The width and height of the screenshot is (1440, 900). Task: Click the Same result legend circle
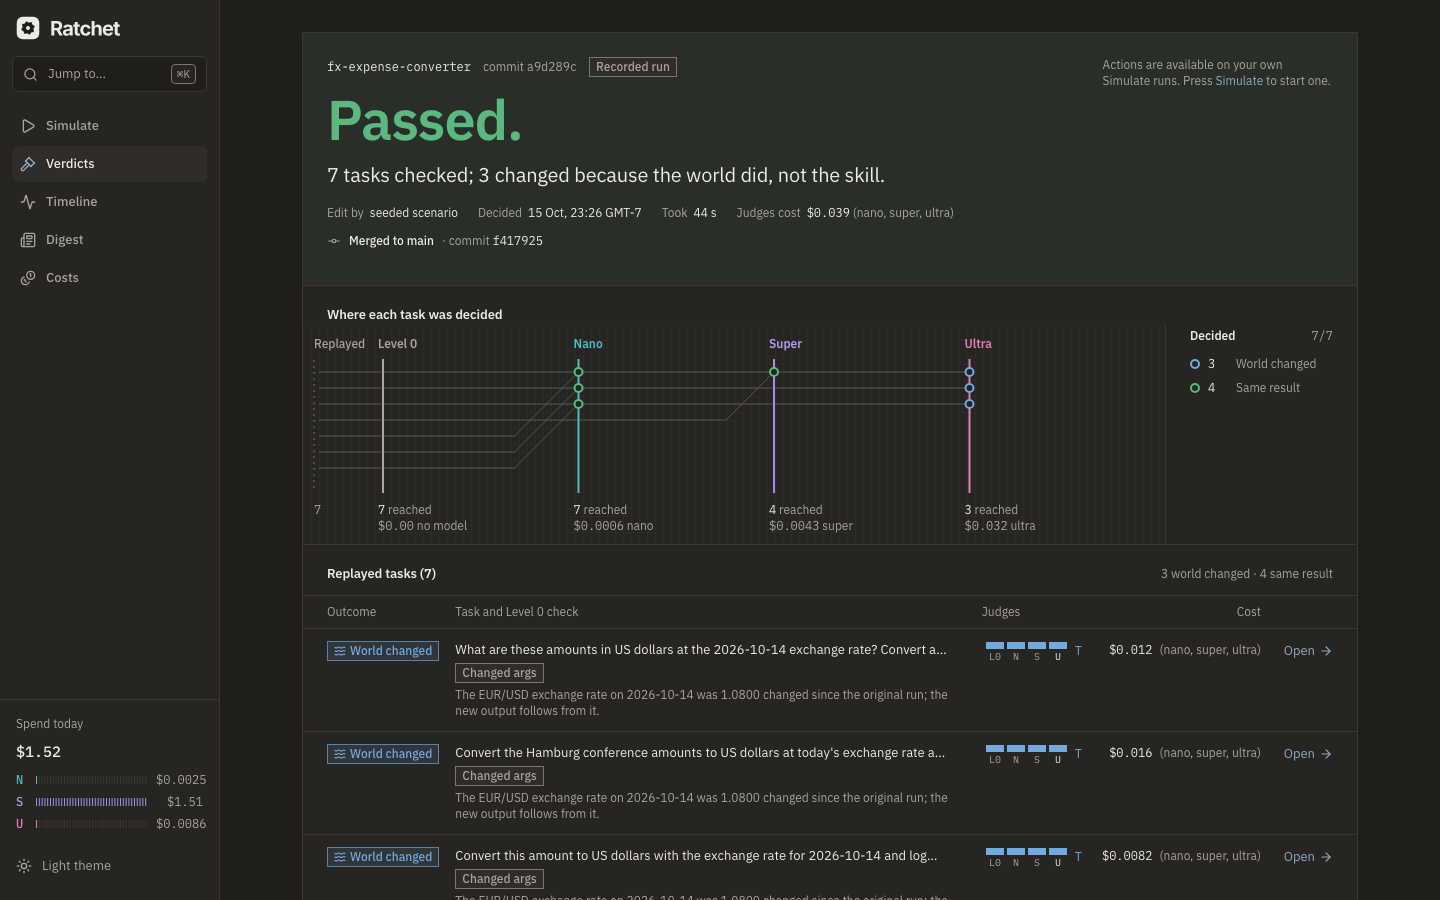coord(1195,388)
